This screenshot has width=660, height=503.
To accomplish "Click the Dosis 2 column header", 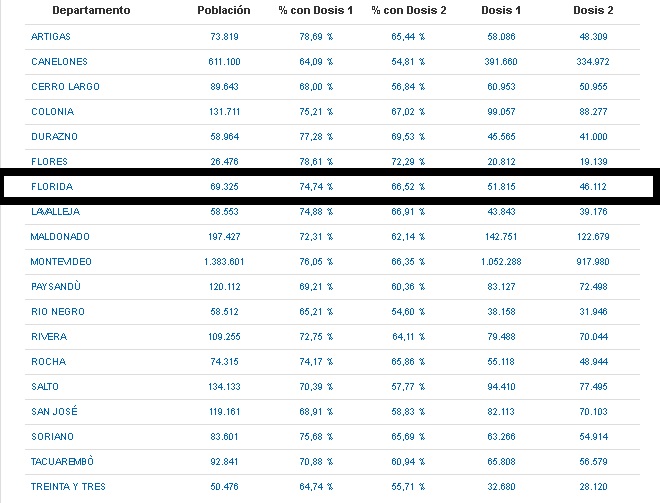I will click(x=593, y=10).
